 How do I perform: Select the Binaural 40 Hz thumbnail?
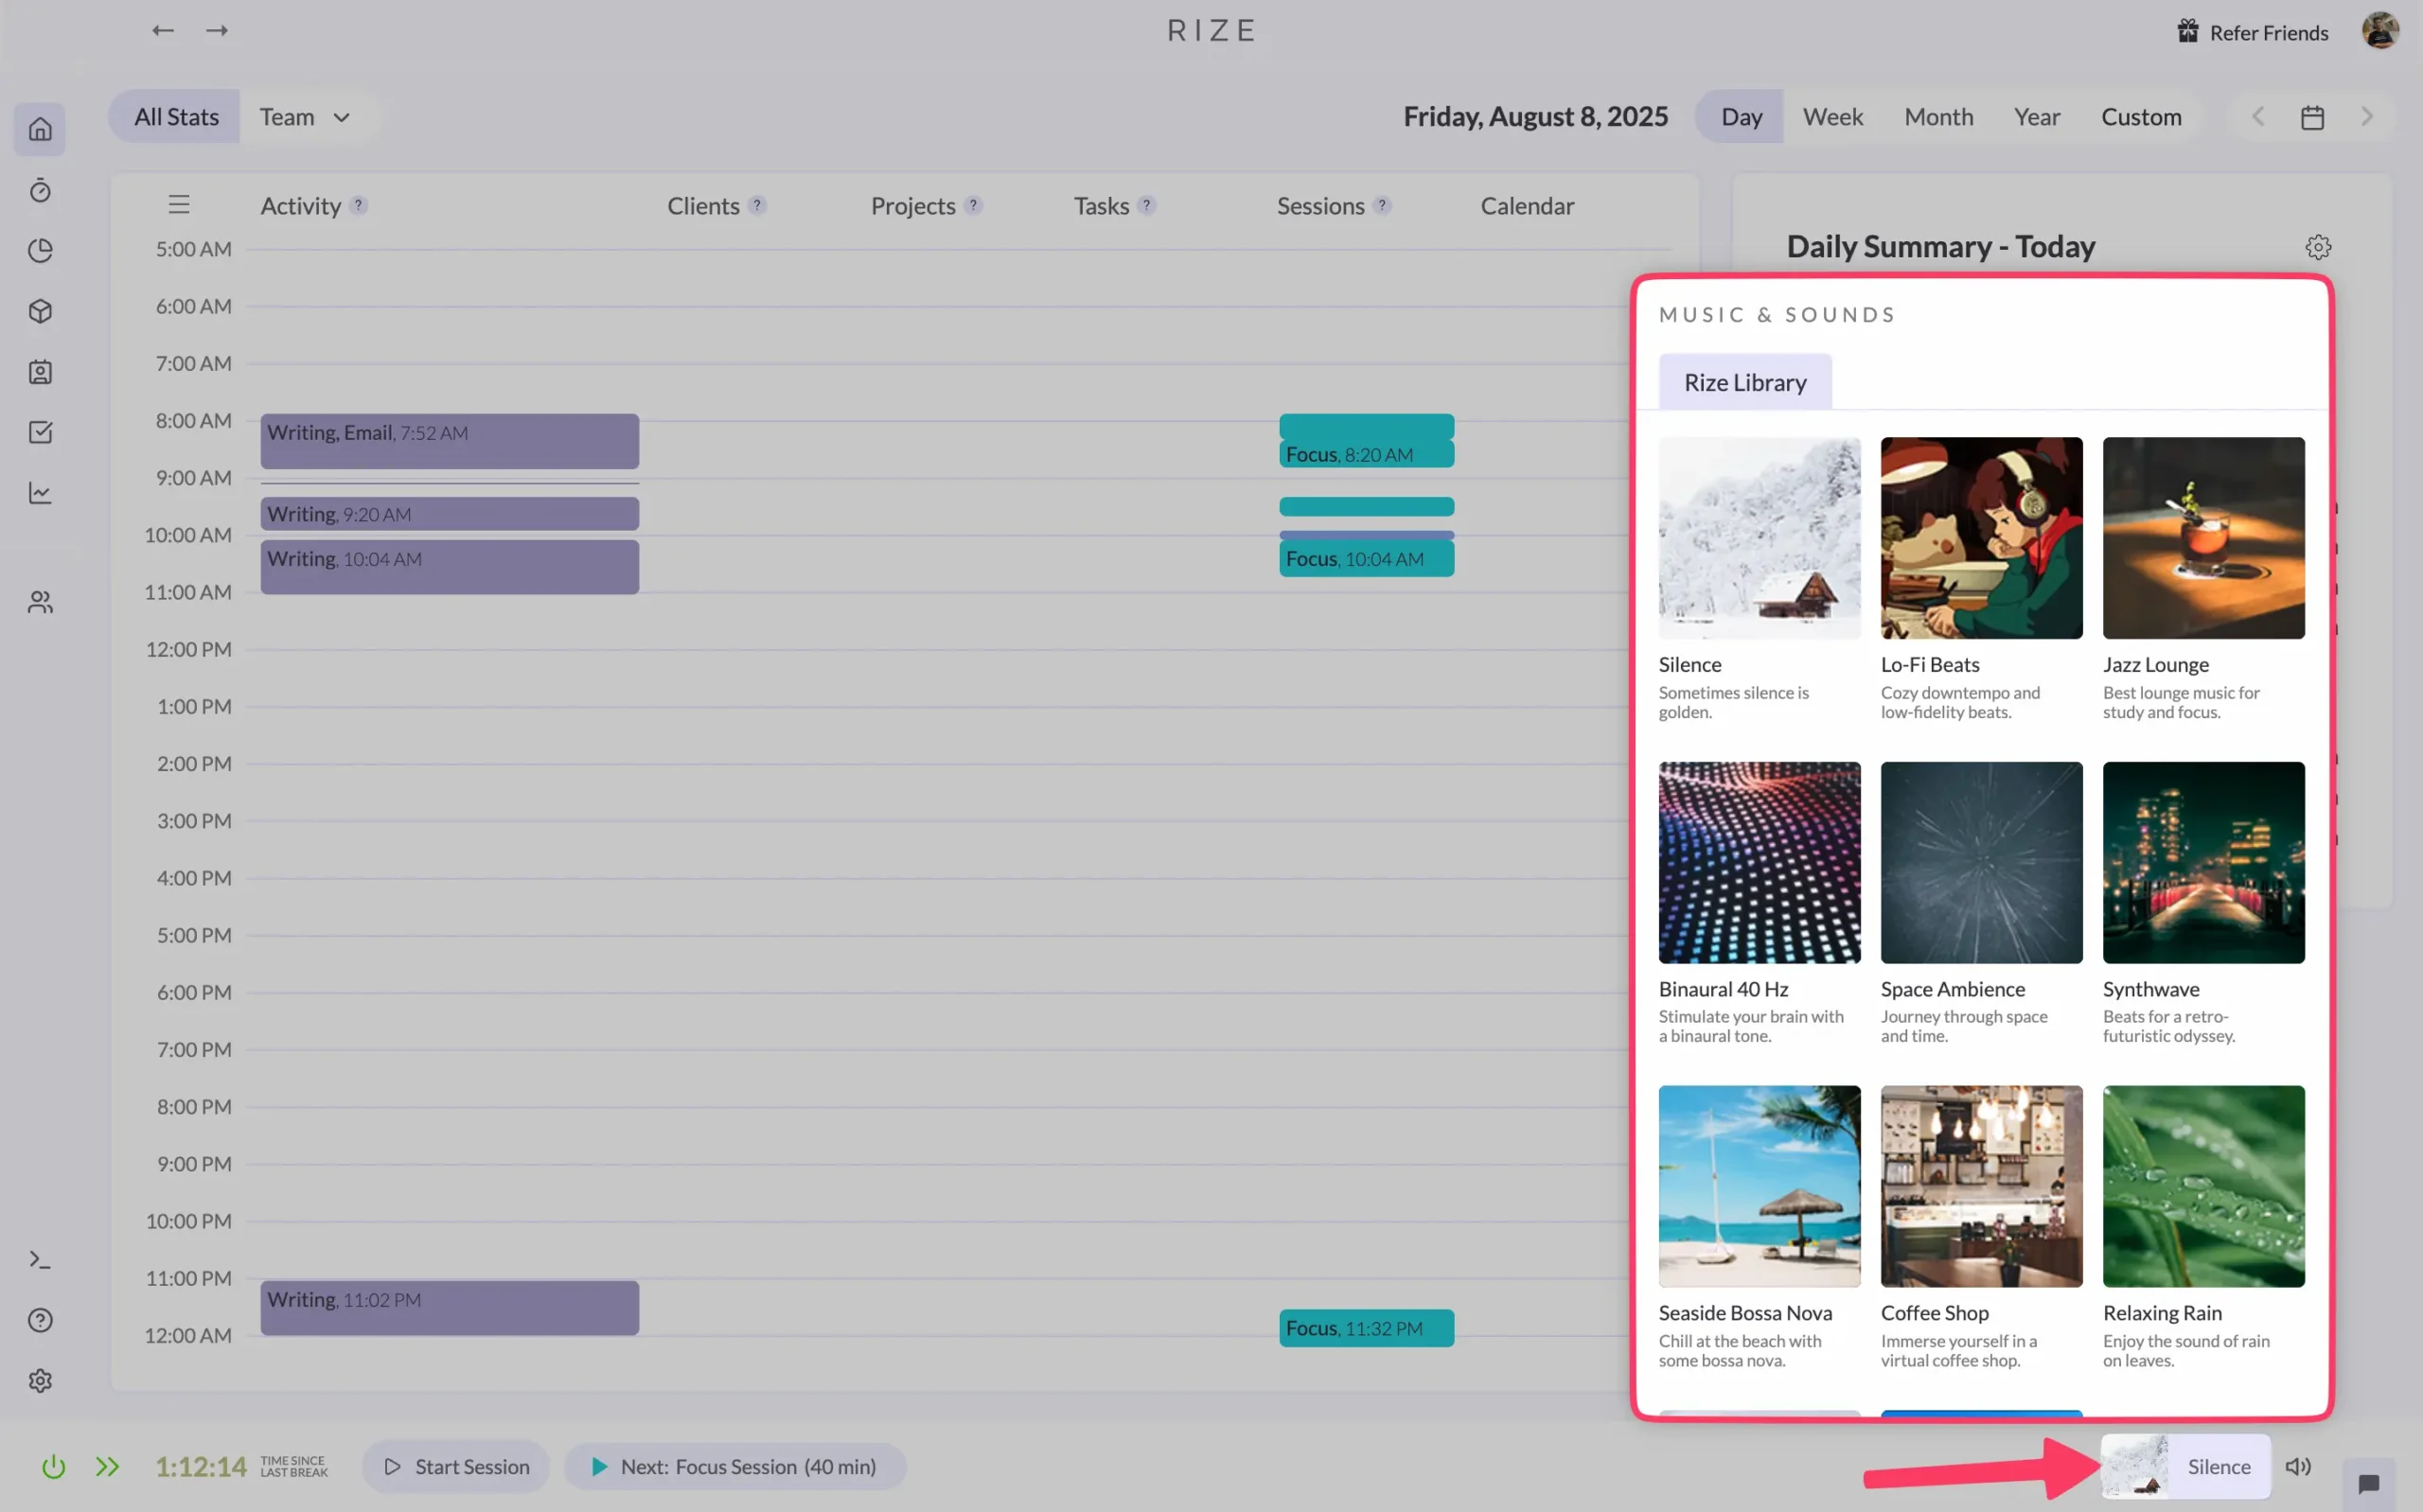[x=1759, y=862]
